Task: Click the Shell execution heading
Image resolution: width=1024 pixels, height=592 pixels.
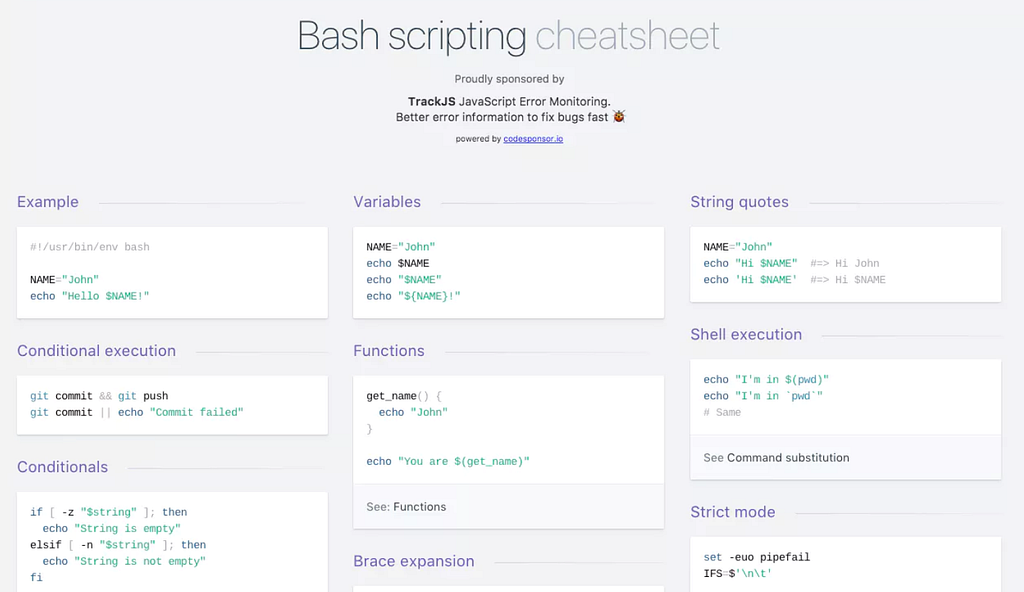Action: [746, 335]
